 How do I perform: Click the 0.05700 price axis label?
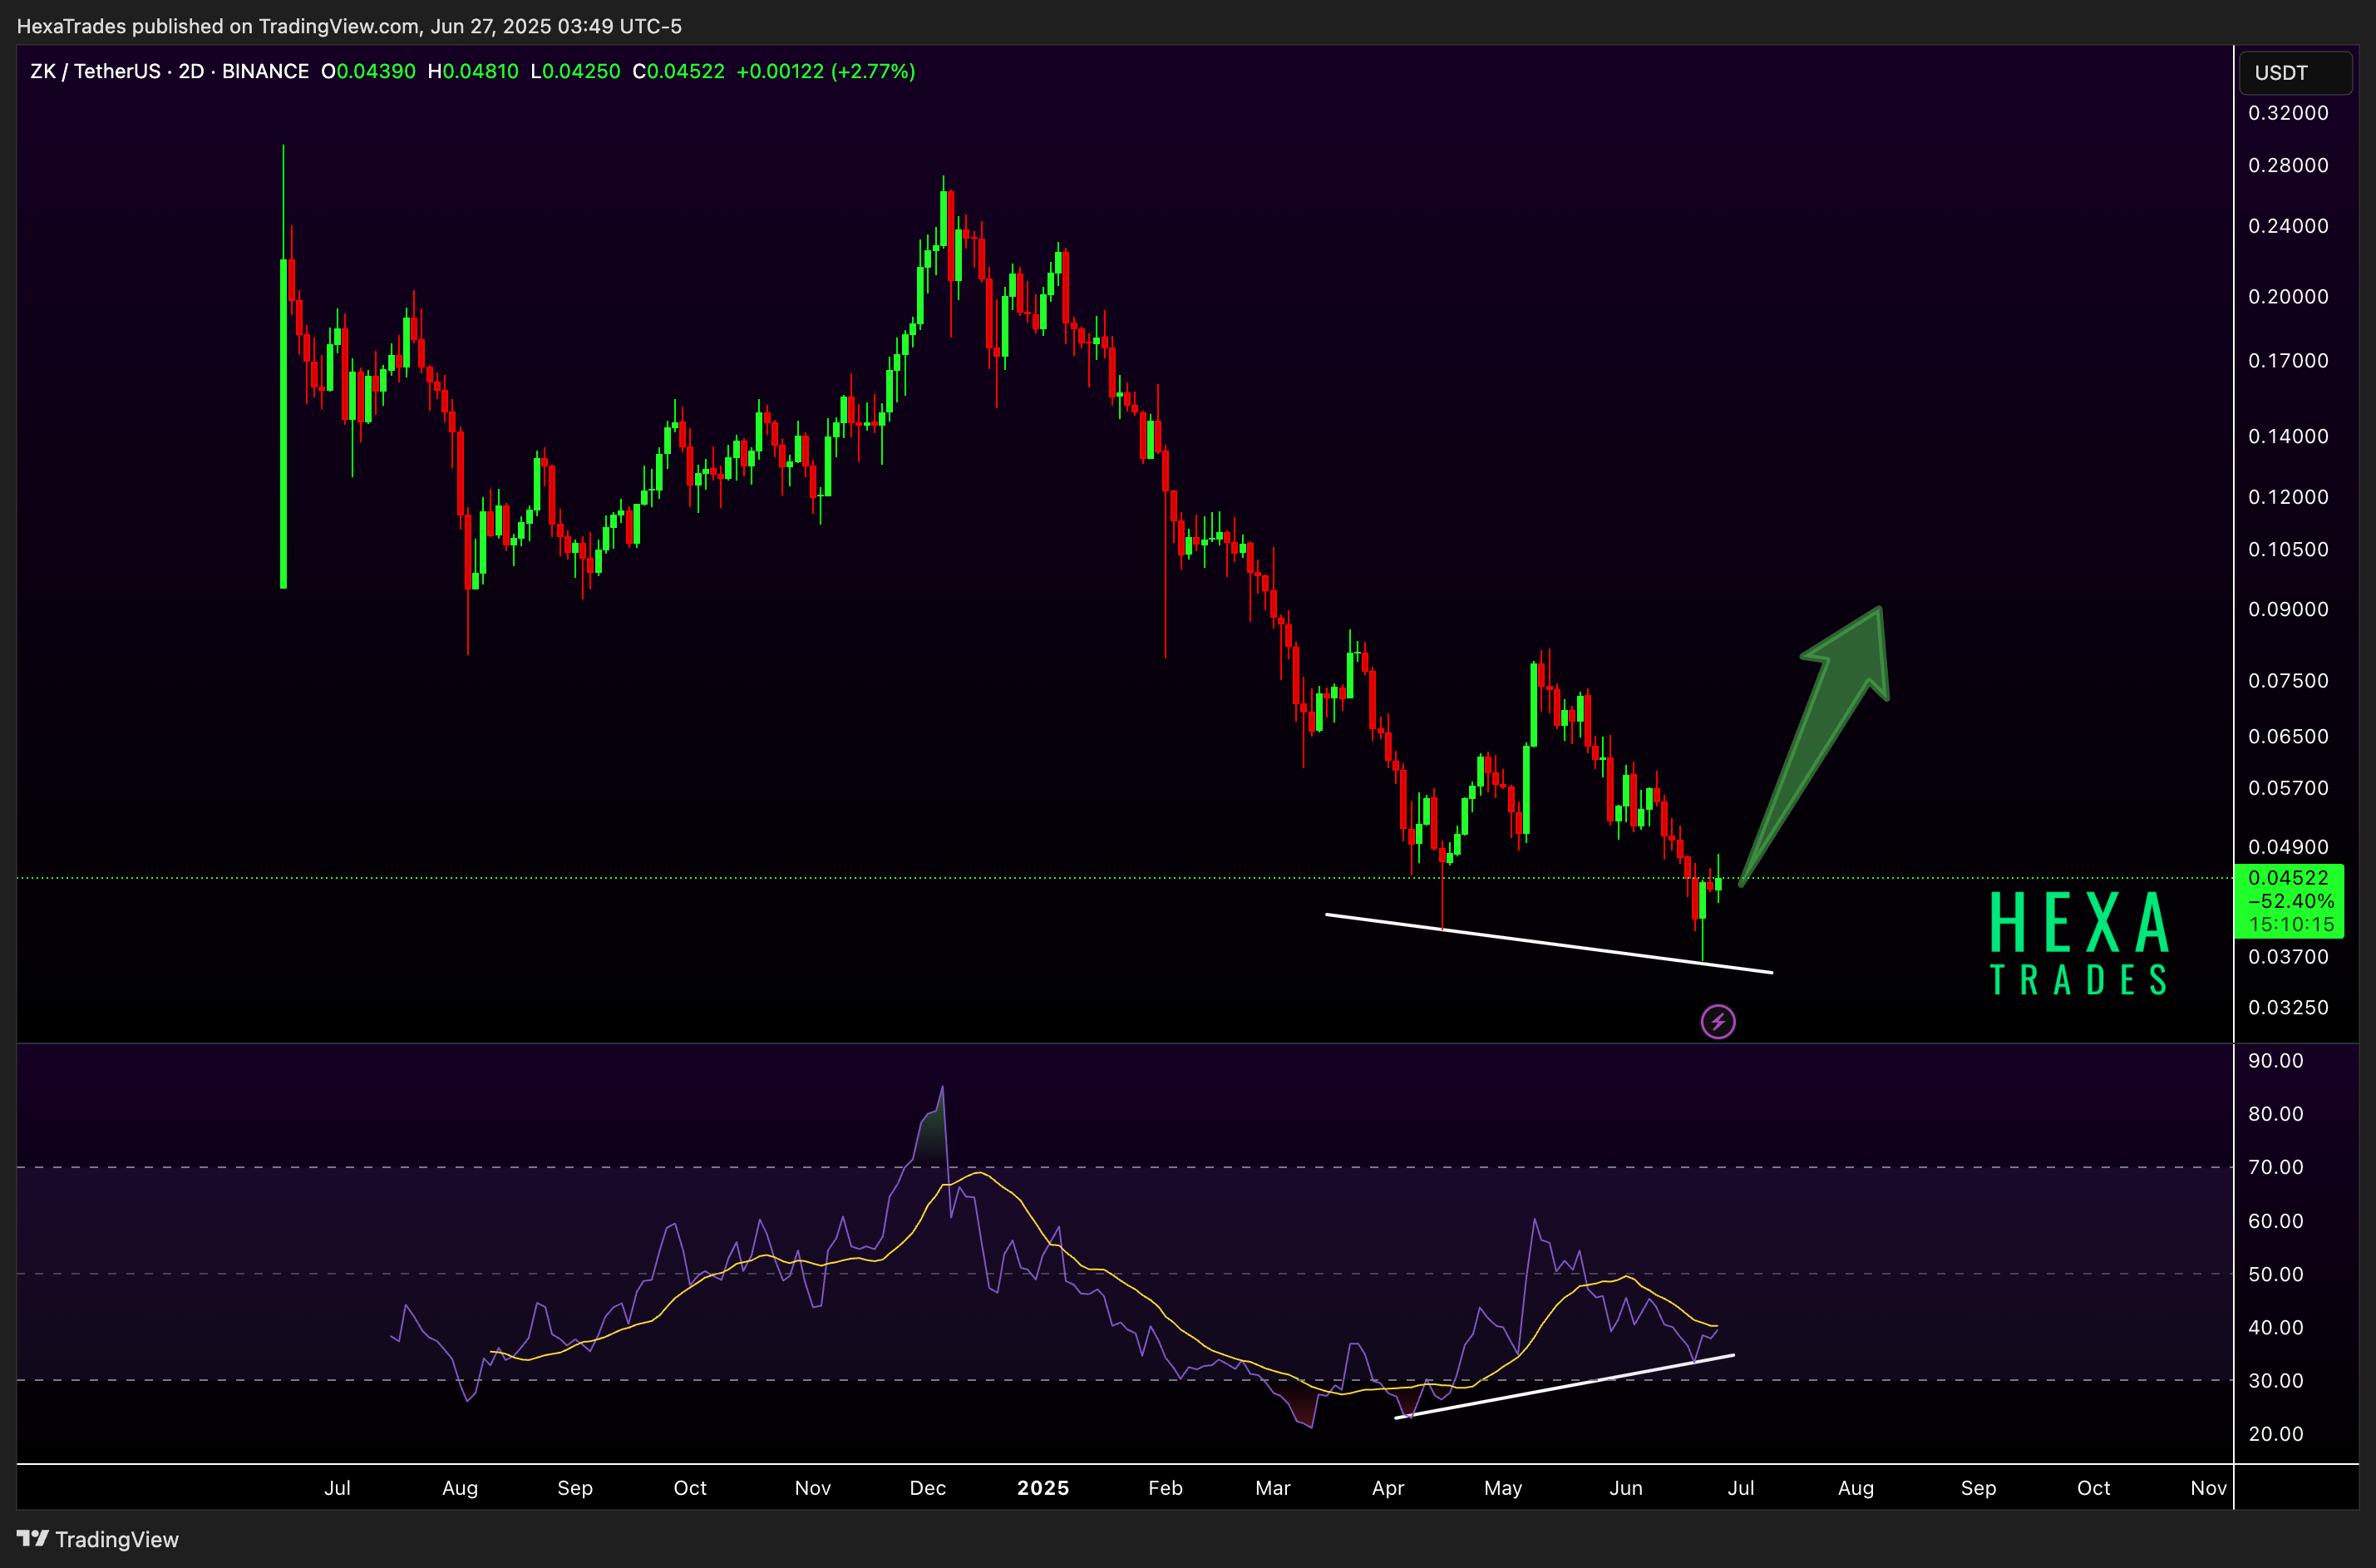(2288, 788)
